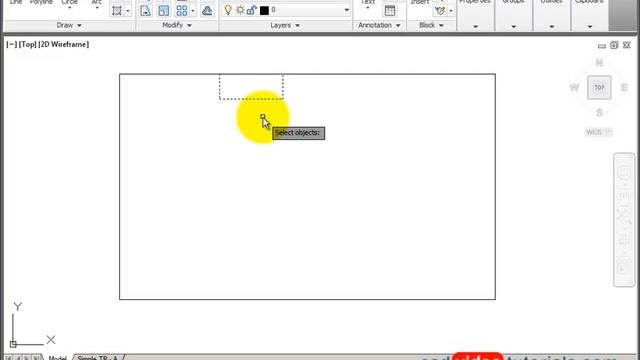The image size is (640, 360).
Task: Click E compass direction on ViewCube
Action: [x=624, y=88]
